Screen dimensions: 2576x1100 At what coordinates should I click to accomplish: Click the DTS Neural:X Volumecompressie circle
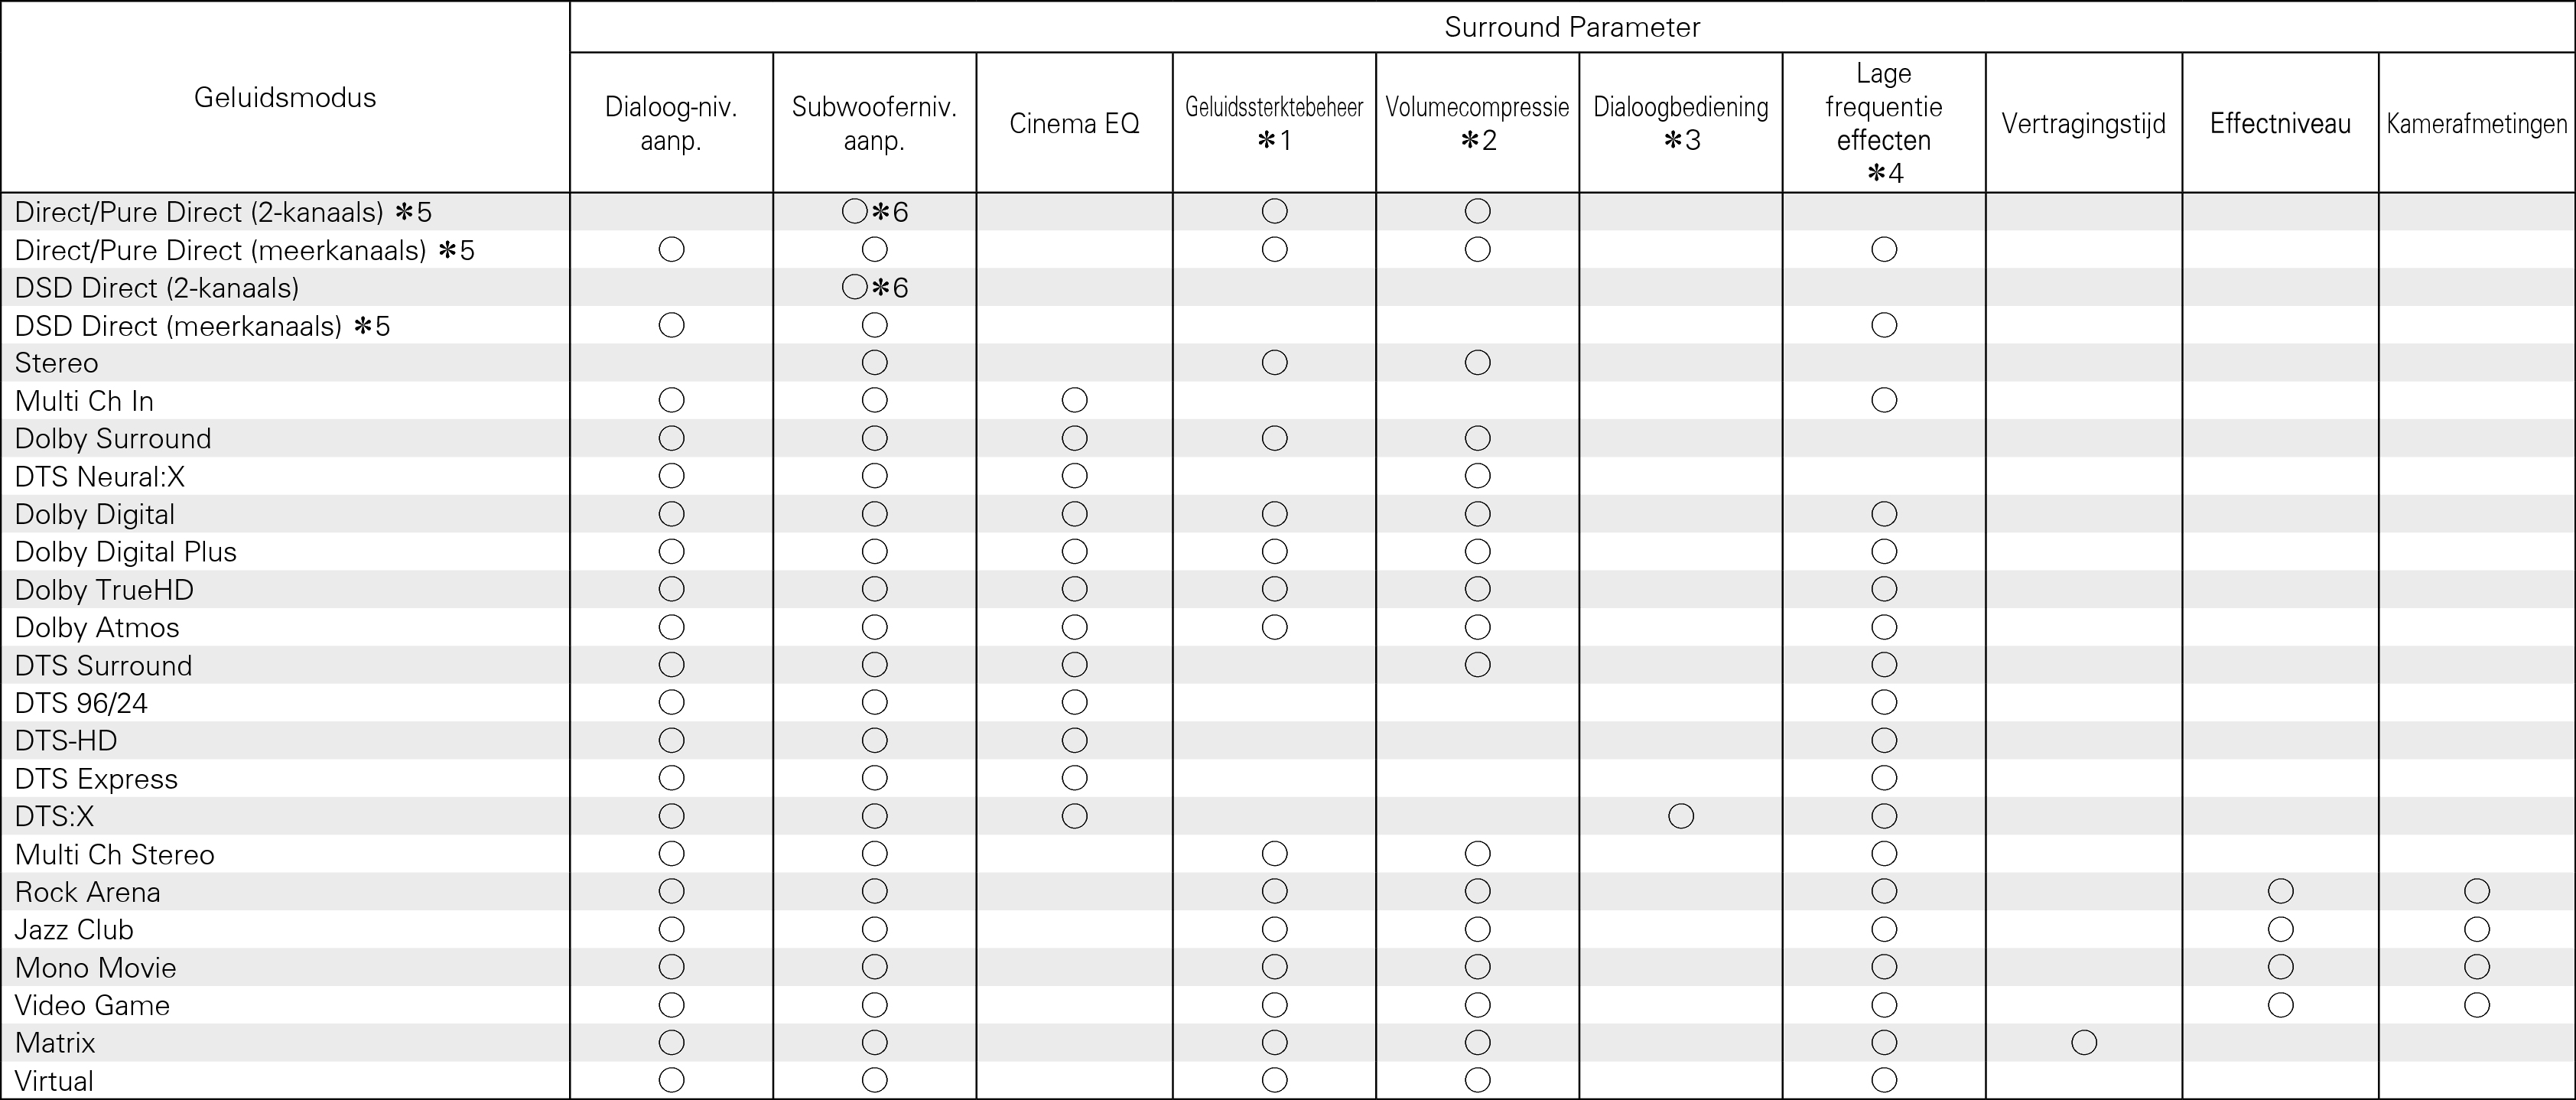coord(1478,476)
